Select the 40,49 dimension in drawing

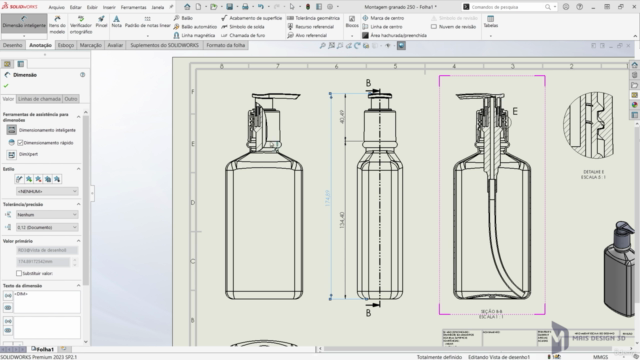(x=342, y=117)
